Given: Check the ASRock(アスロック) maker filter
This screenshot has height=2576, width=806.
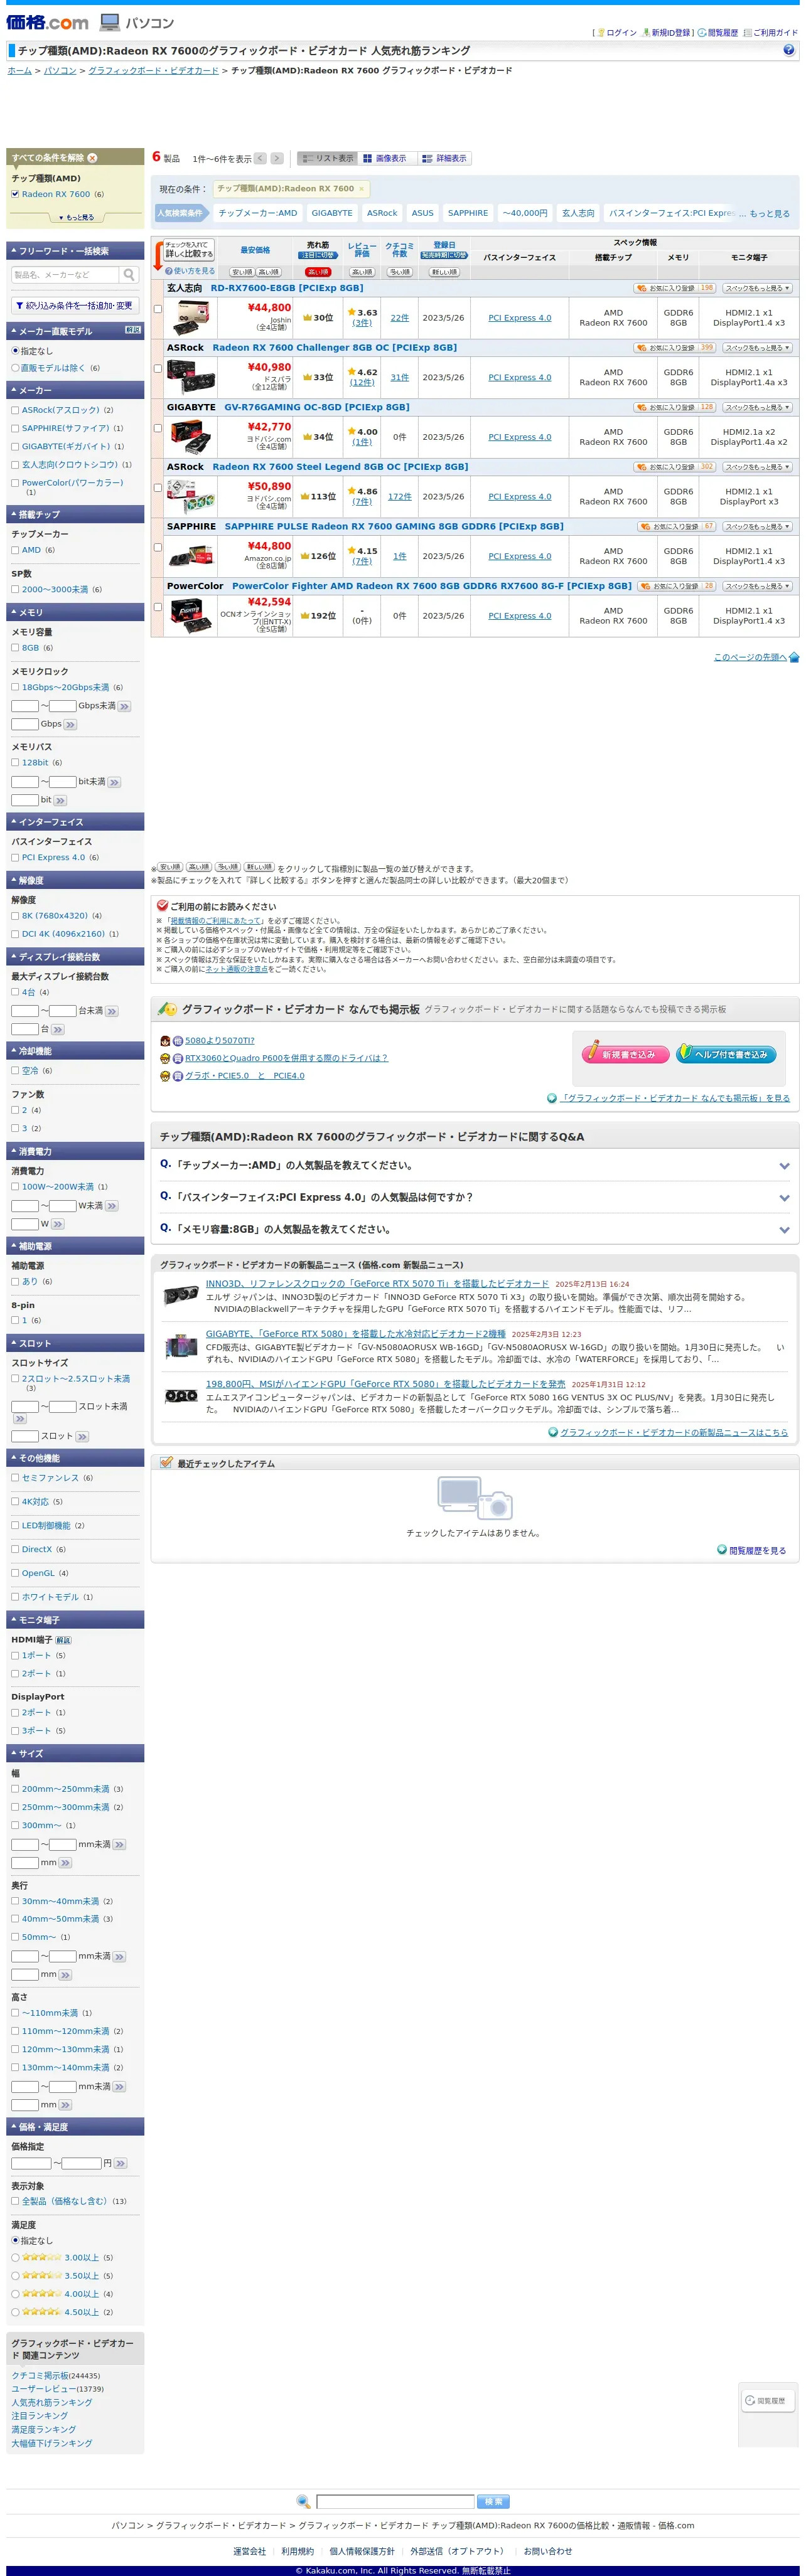Looking at the screenshot, I should (x=15, y=410).
